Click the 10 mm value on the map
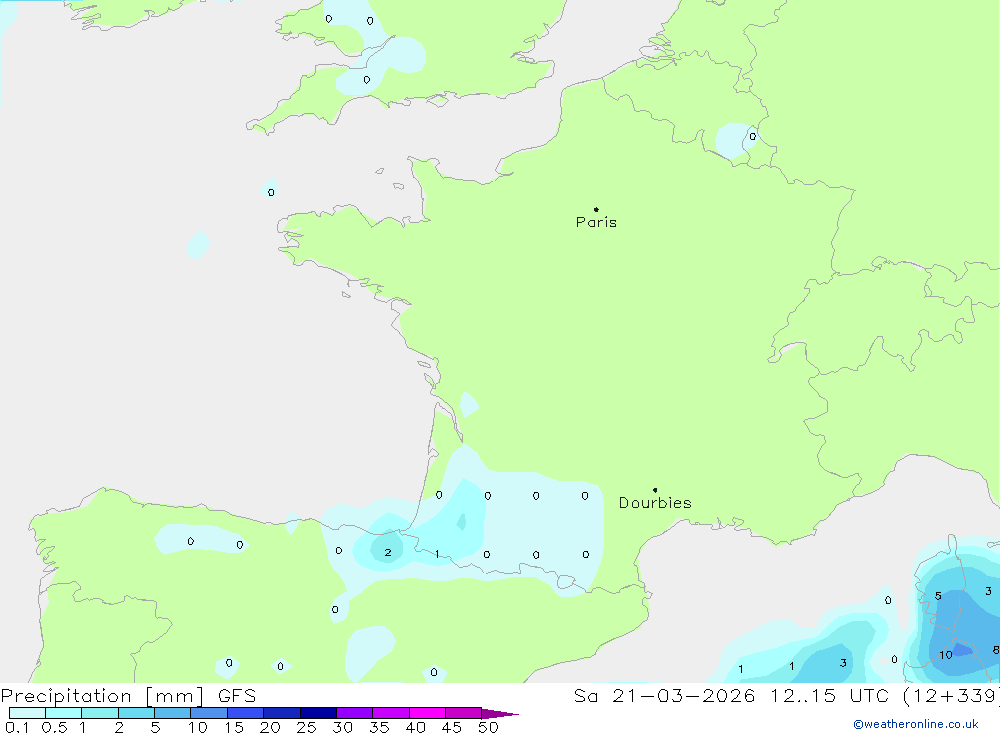The width and height of the screenshot is (1000, 733). (x=946, y=655)
